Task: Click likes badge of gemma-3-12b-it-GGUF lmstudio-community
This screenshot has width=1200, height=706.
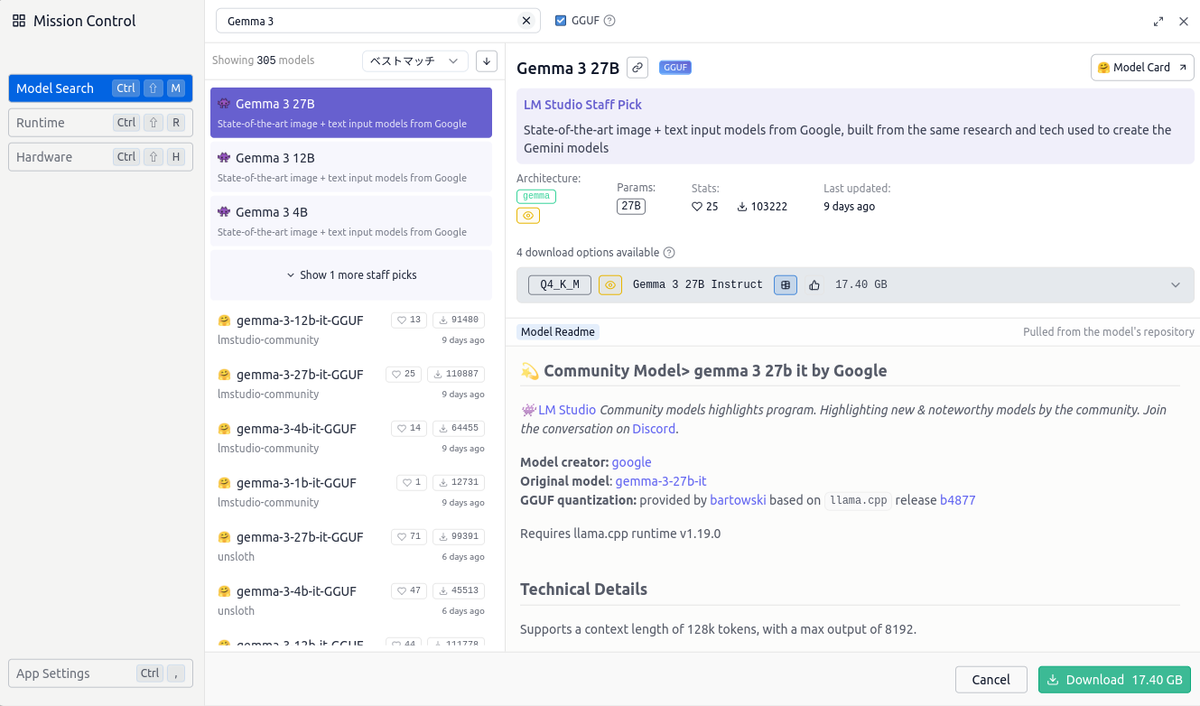Action: tap(407, 320)
